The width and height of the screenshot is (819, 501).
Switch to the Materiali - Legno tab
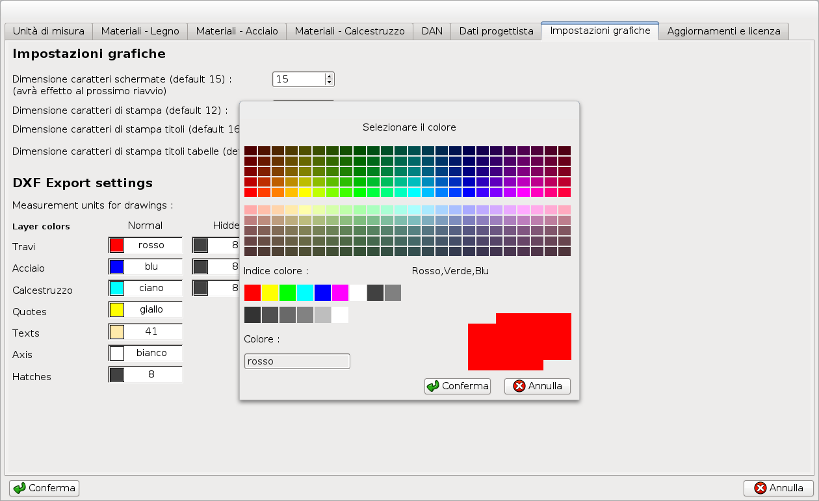pos(141,31)
